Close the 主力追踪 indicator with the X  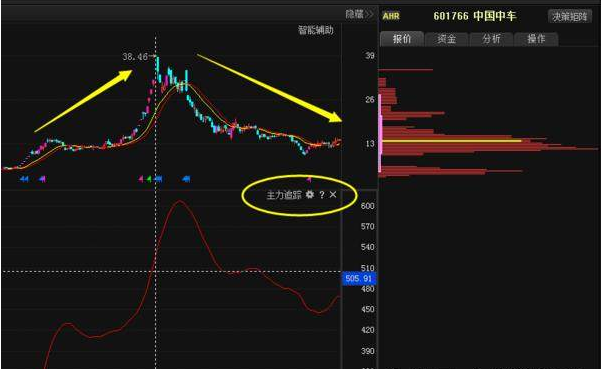pos(333,195)
